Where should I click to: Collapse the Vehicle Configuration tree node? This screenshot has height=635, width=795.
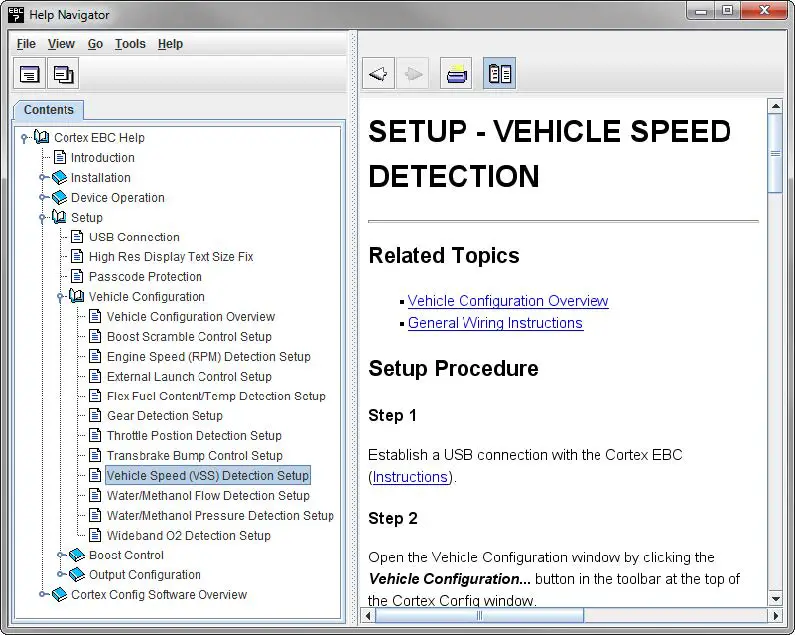click(60, 297)
